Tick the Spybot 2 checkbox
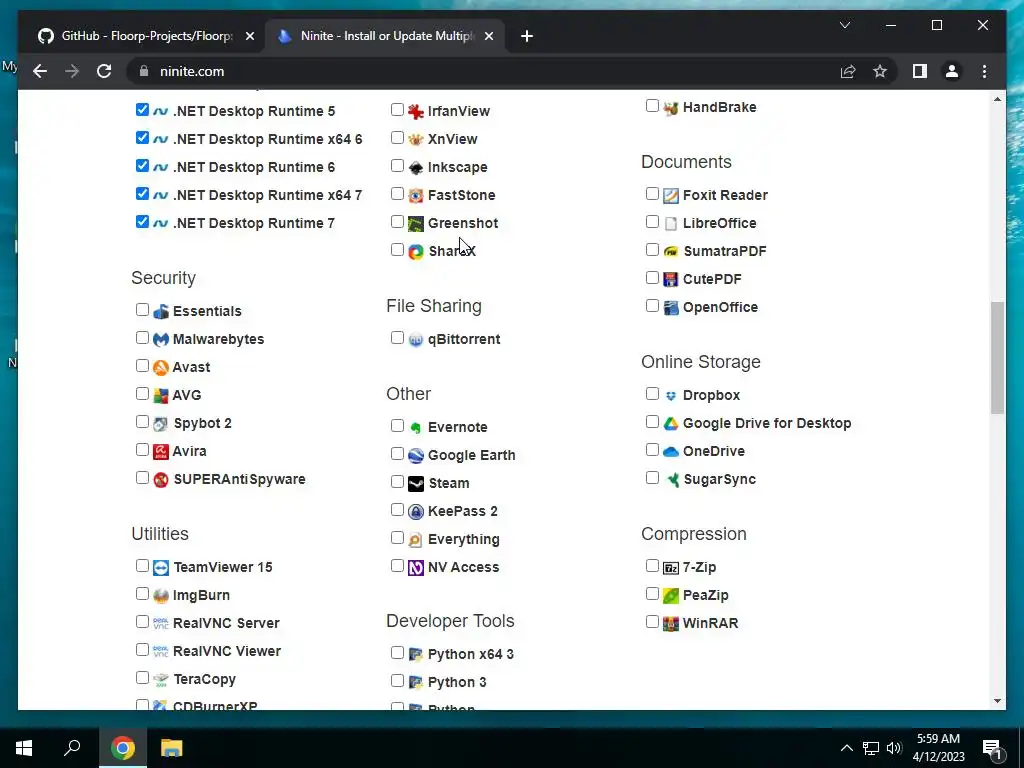 (x=142, y=422)
